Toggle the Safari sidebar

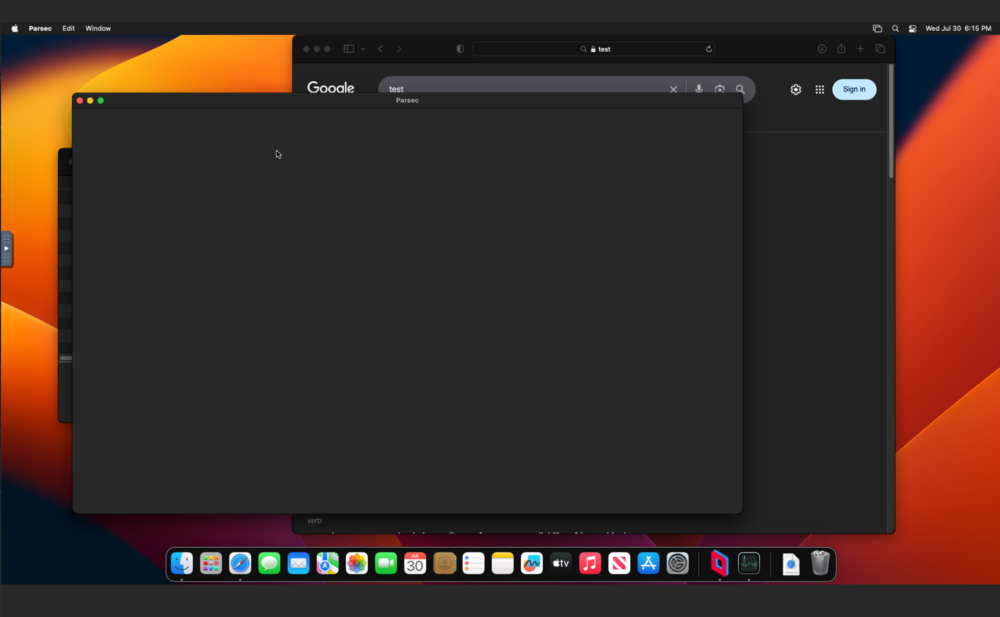point(349,49)
